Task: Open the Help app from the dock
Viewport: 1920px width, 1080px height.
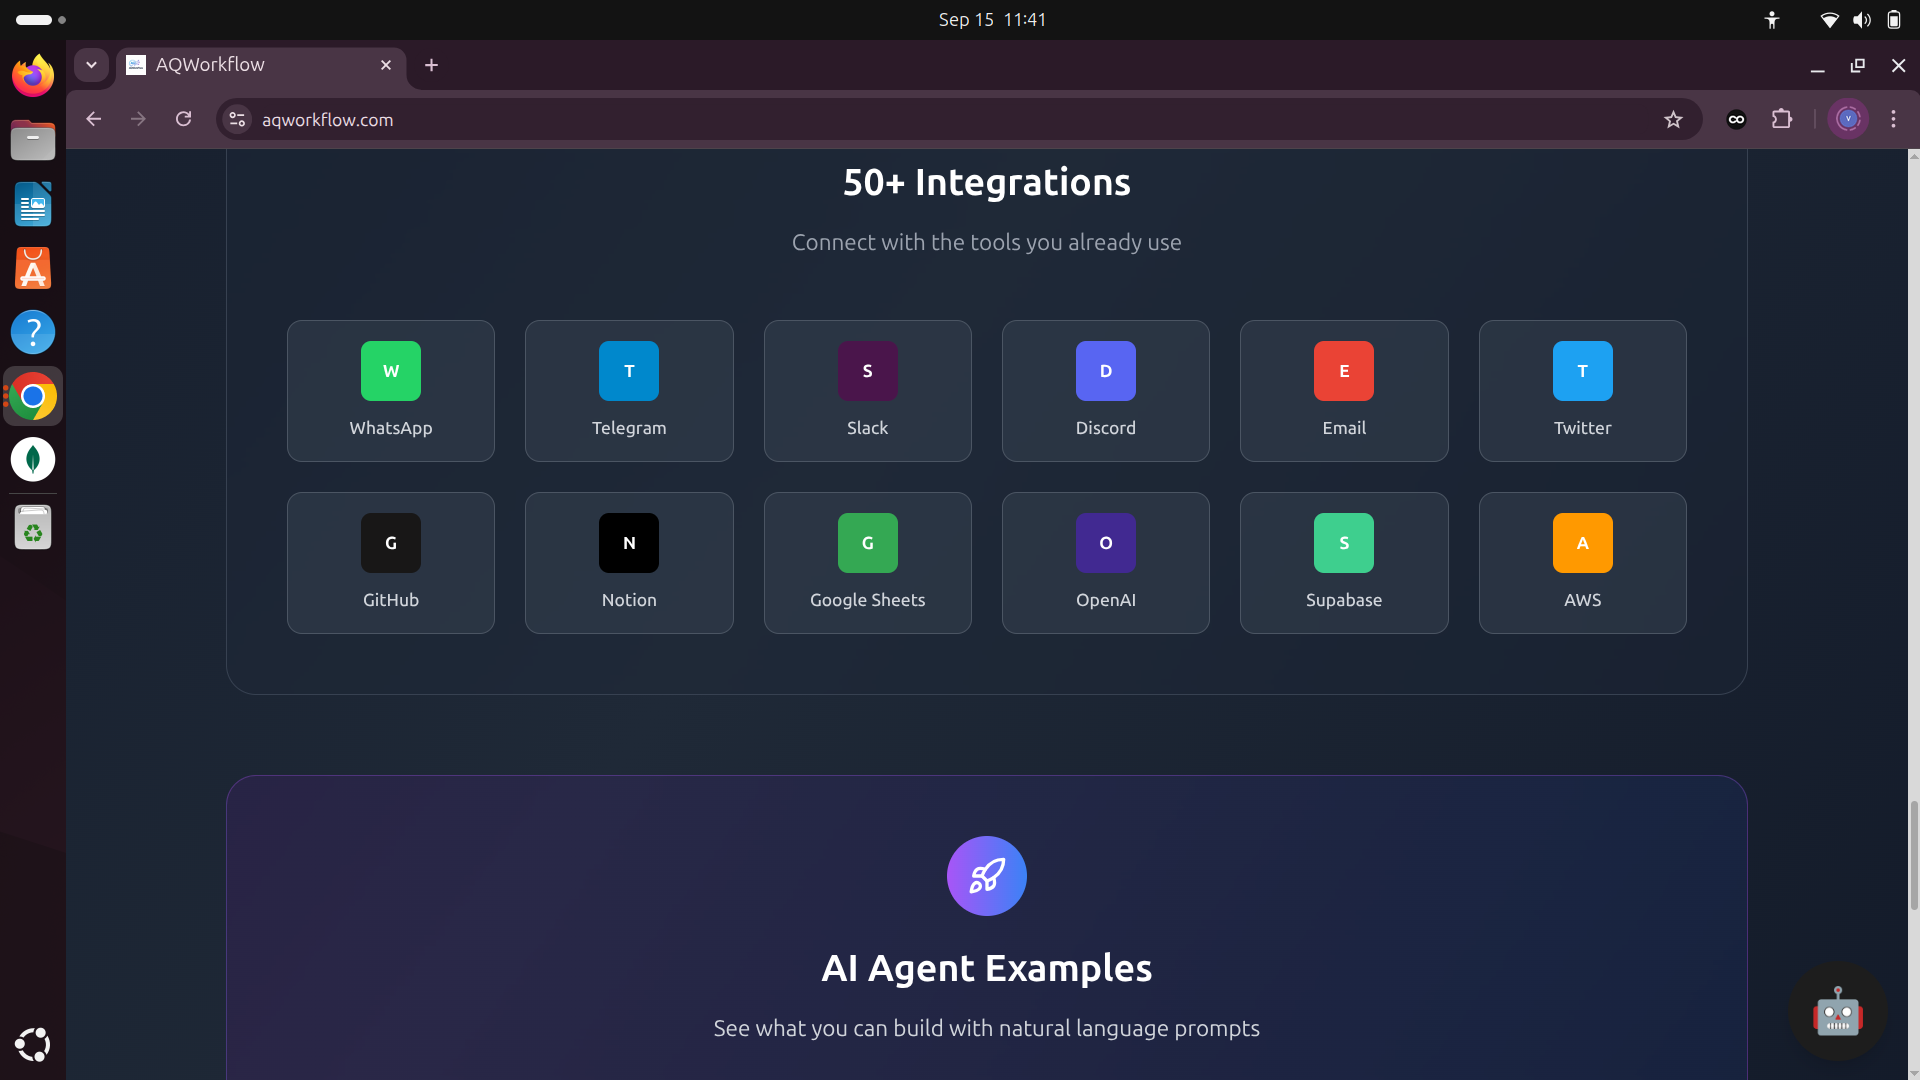Action: tap(33, 332)
